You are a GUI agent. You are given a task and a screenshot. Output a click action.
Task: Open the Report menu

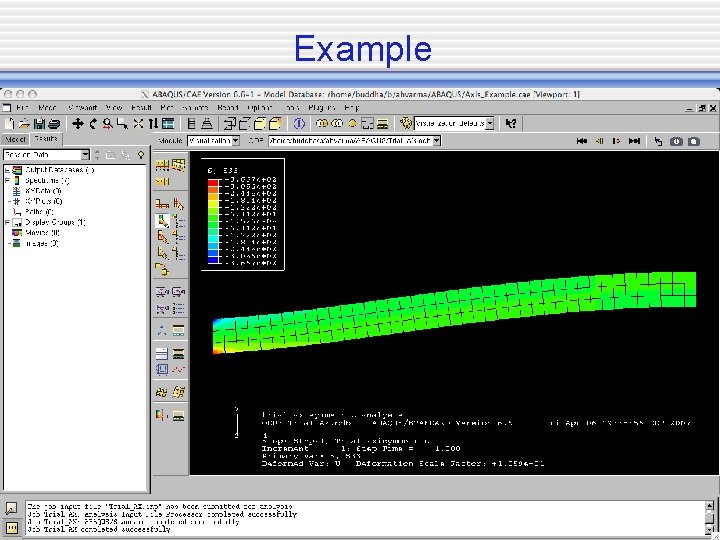(x=228, y=107)
